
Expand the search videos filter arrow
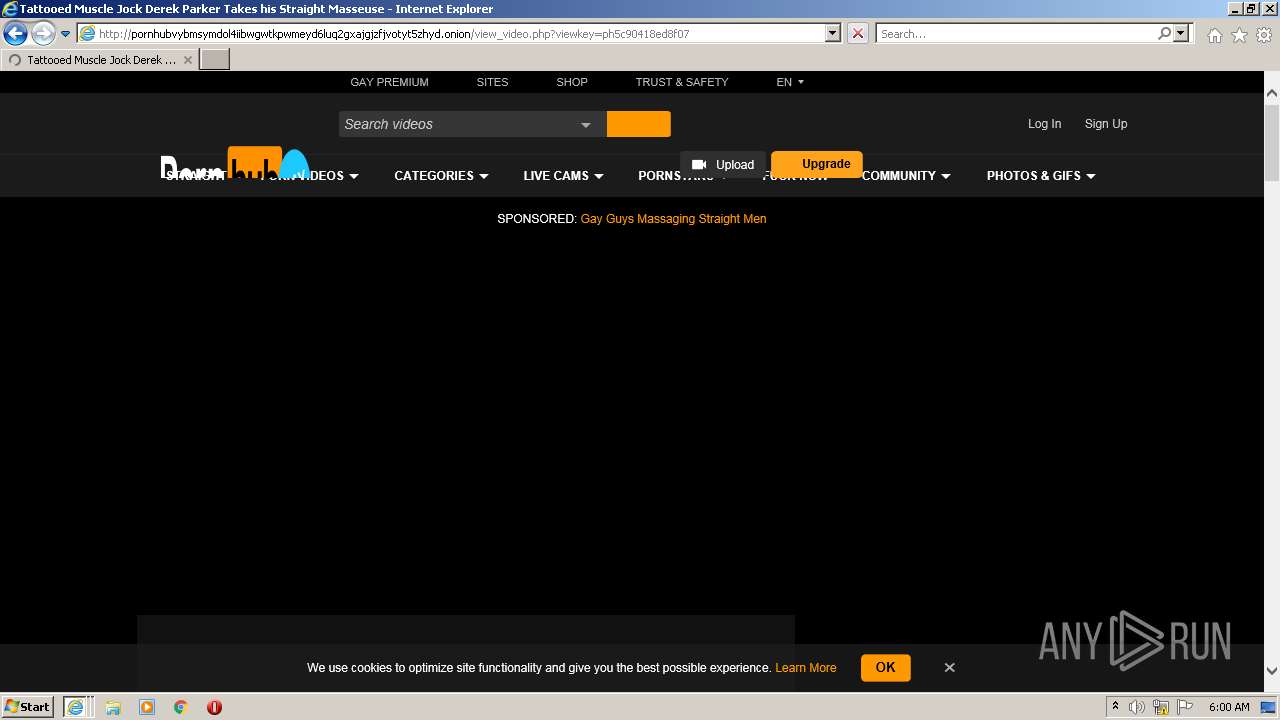tap(586, 125)
